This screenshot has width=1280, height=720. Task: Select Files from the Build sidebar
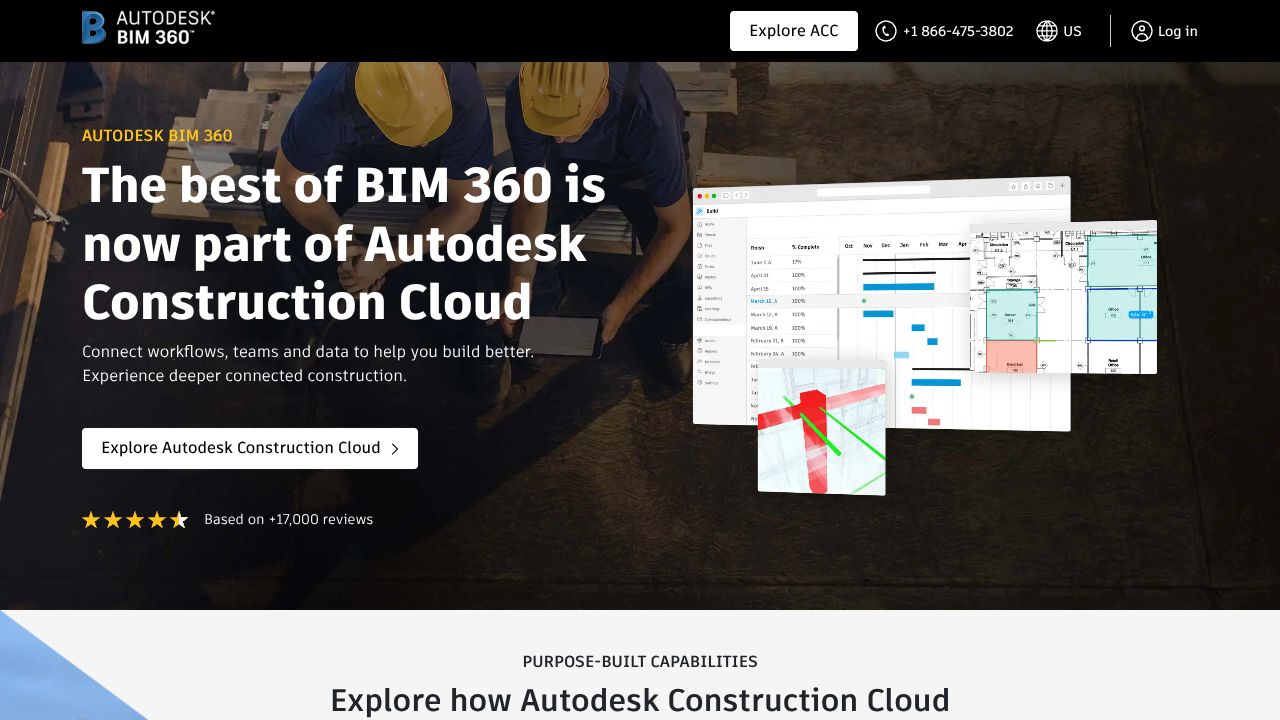click(710, 245)
